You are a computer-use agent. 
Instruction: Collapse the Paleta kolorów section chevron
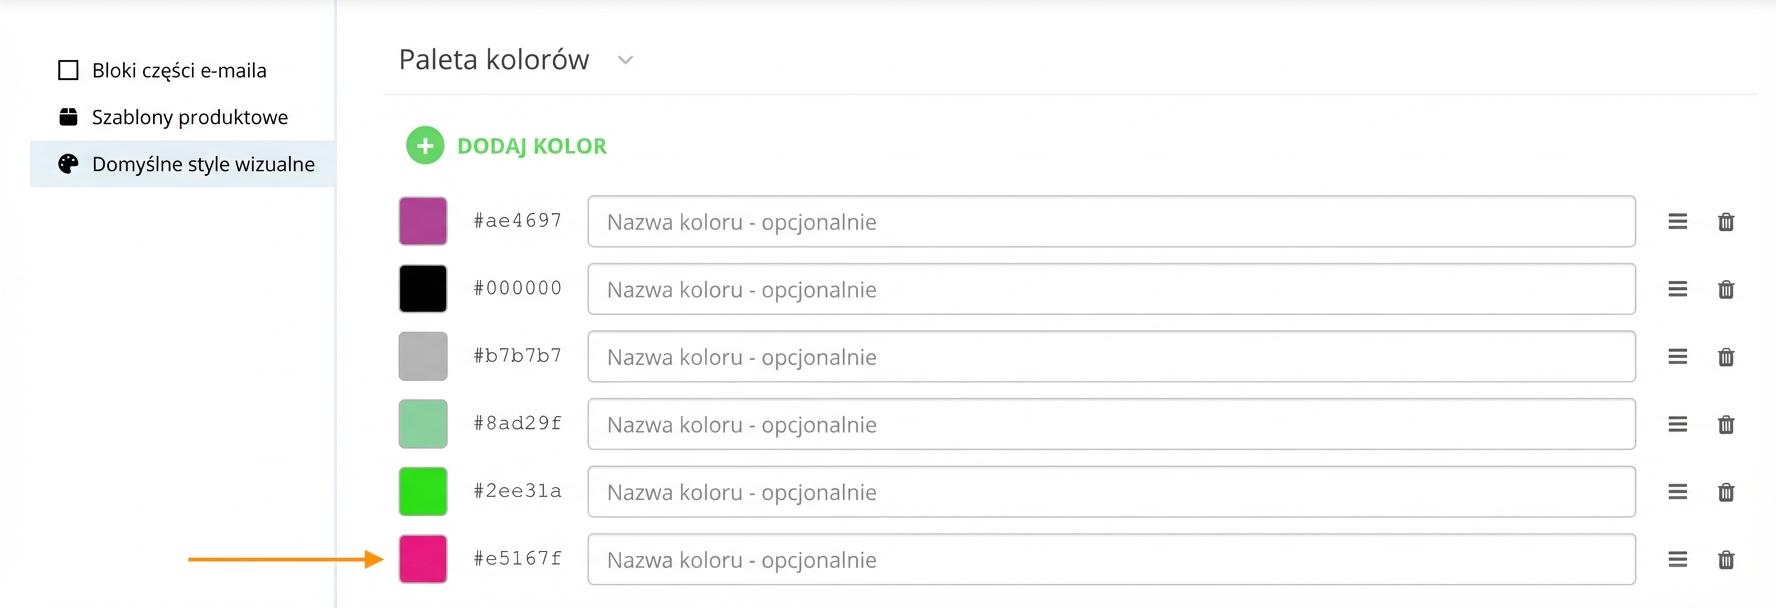pyautogui.click(x=626, y=60)
